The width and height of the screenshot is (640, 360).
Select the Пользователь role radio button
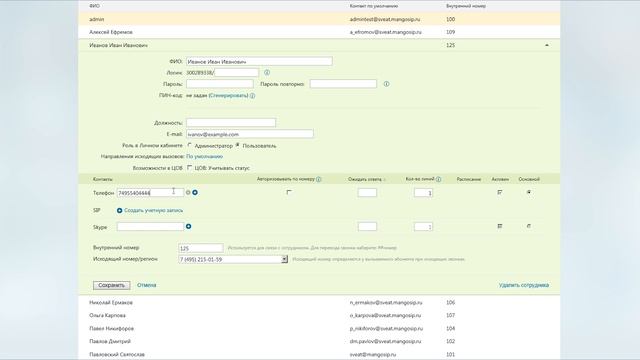pos(238,145)
